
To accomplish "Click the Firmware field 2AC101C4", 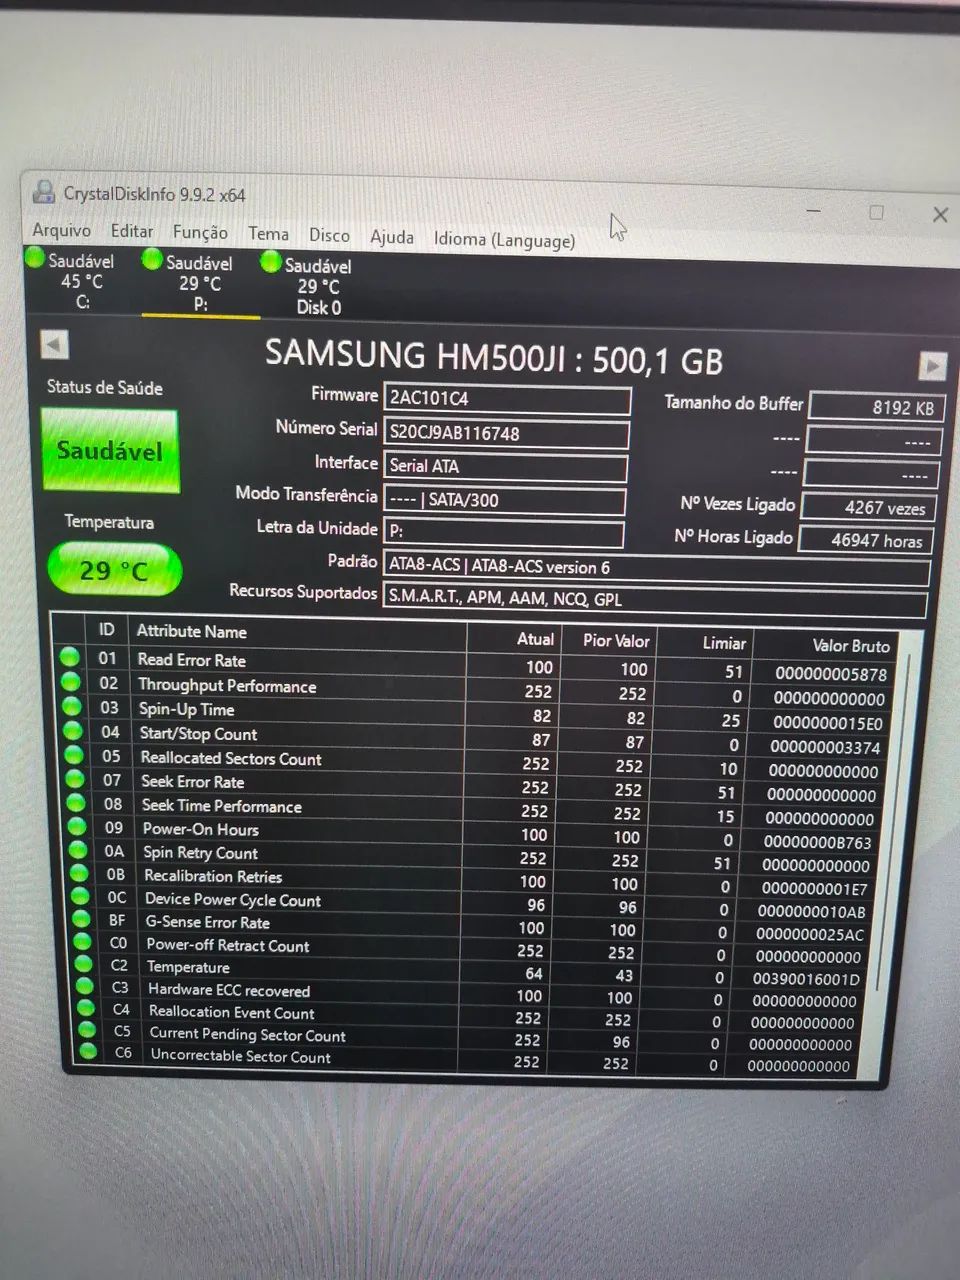I will pos(507,398).
